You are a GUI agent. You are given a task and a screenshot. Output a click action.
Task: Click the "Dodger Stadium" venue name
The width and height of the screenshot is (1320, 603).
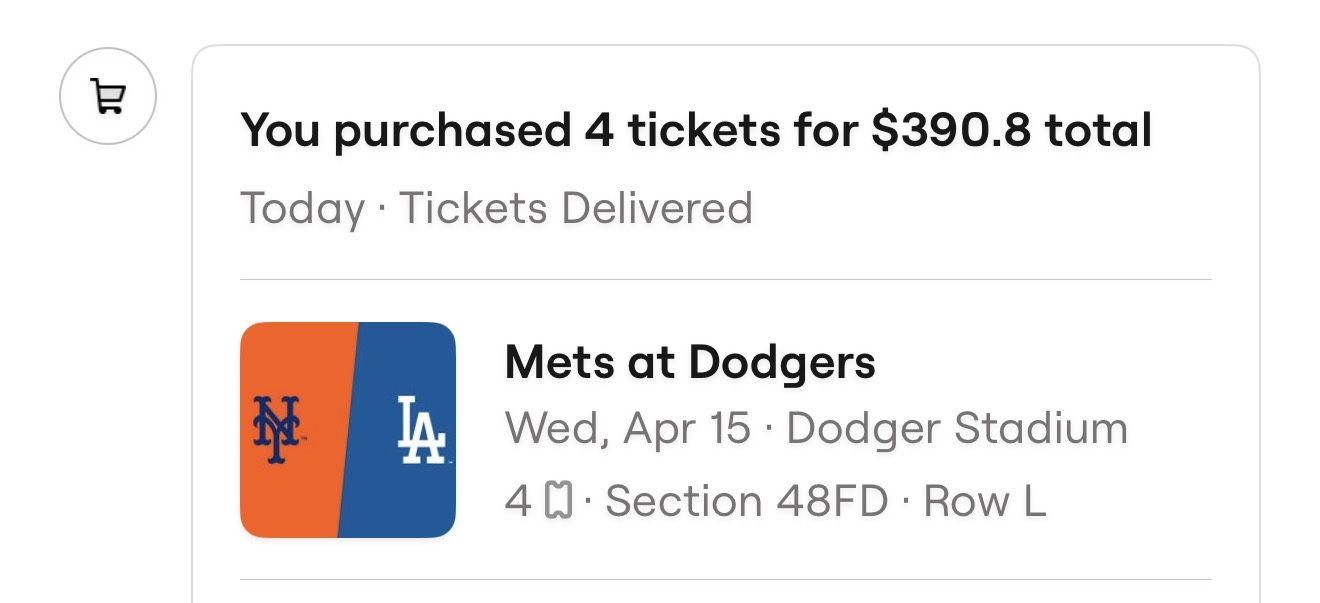pos(957,429)
